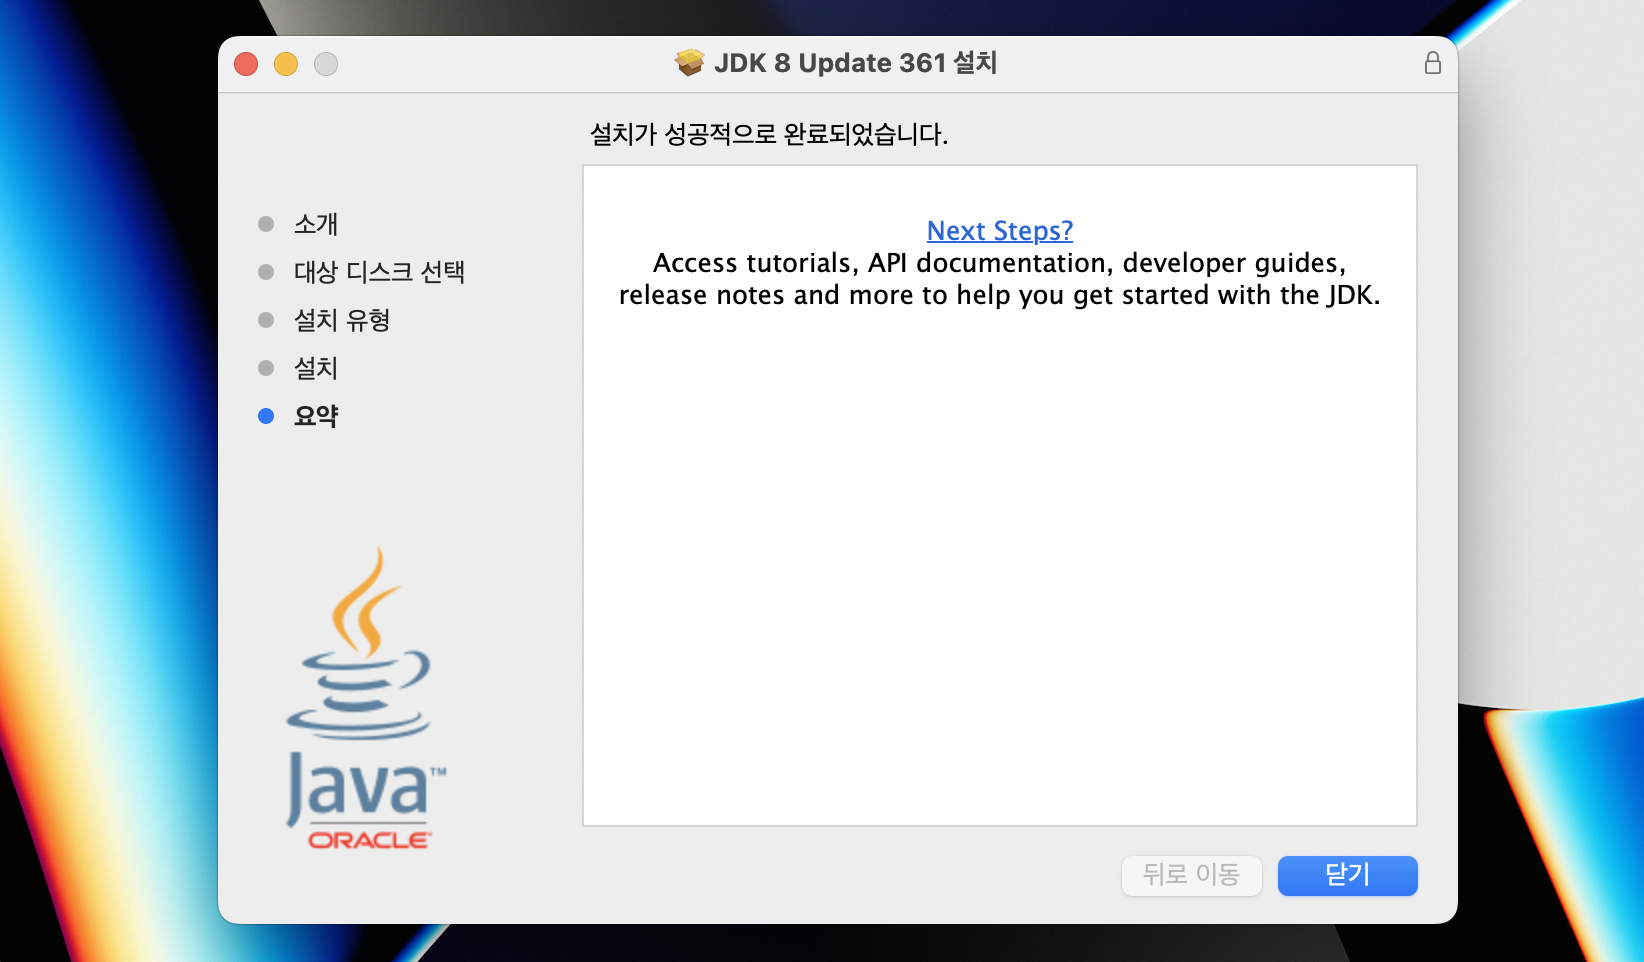Viewport: 1644px width, 962px height.
Task: Click the 닫기 button
Action: coord(1347,875)
